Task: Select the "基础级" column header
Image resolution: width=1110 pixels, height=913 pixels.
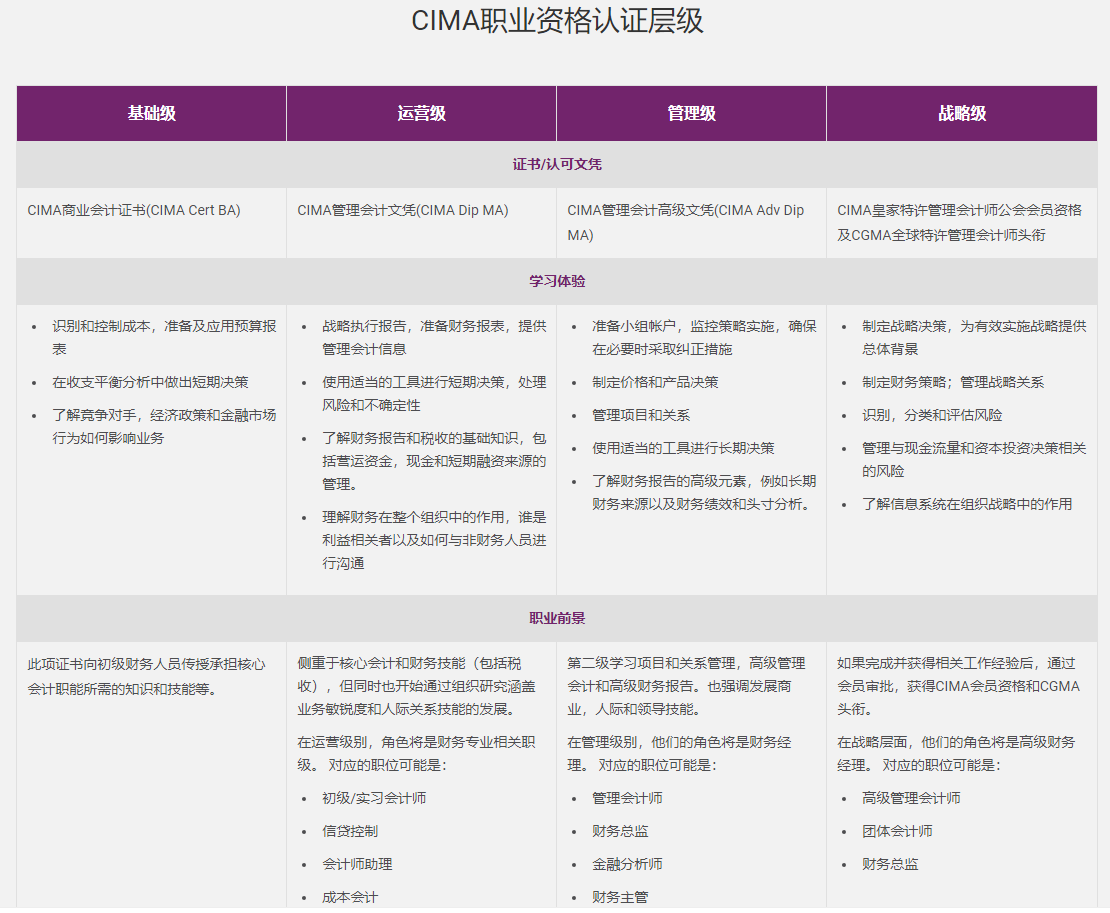Action: pyautogui.click(x=151, y=113)
